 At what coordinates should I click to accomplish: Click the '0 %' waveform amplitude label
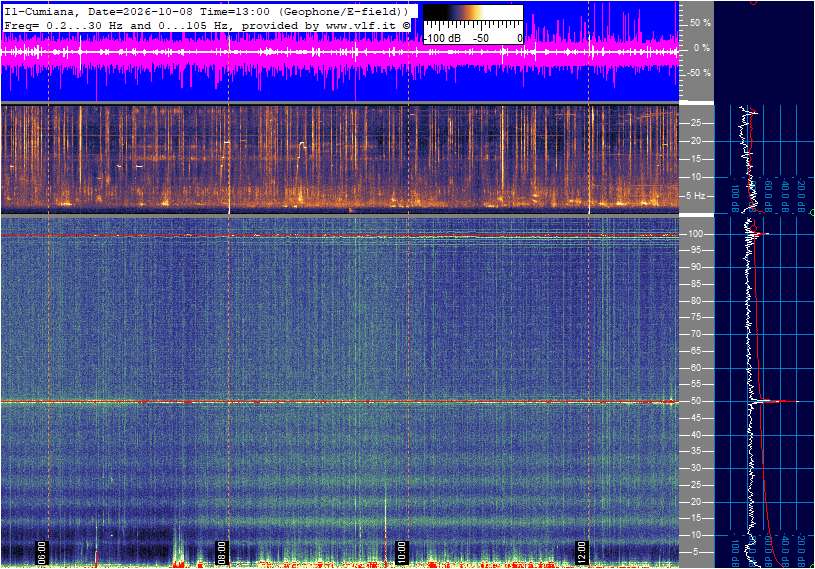pyautogui.click(x=702, y=48)
